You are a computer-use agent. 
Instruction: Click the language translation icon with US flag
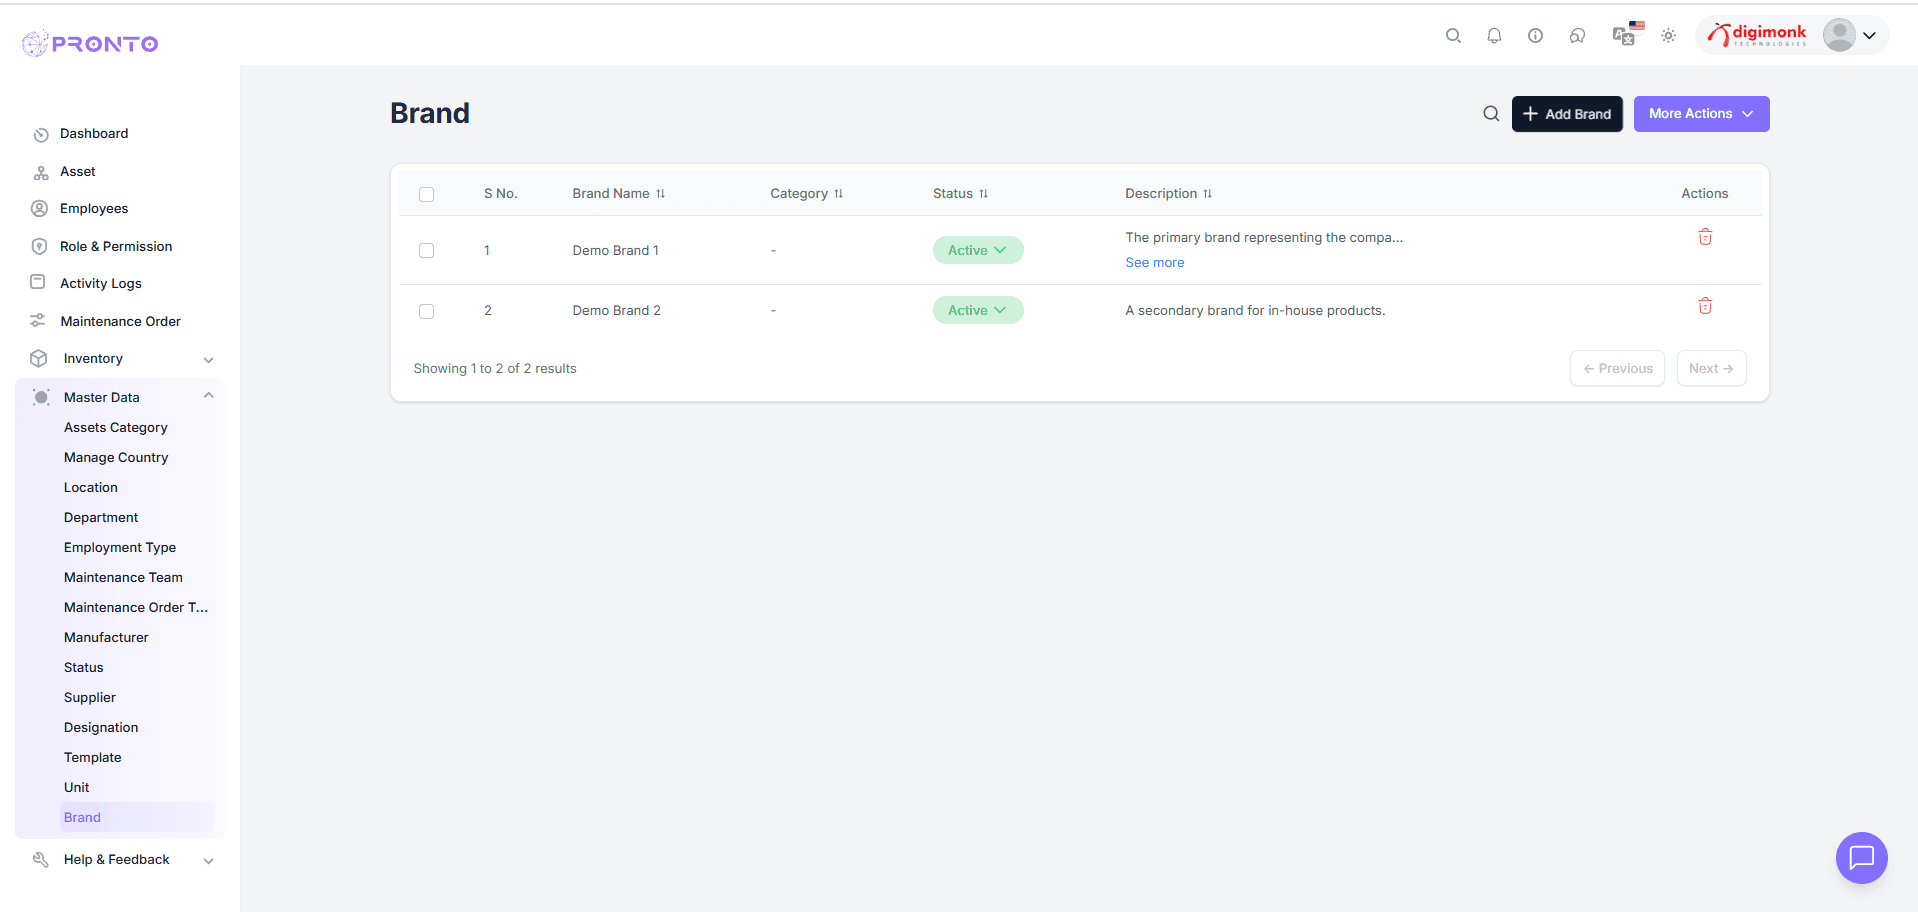(x=1625, y=35)
